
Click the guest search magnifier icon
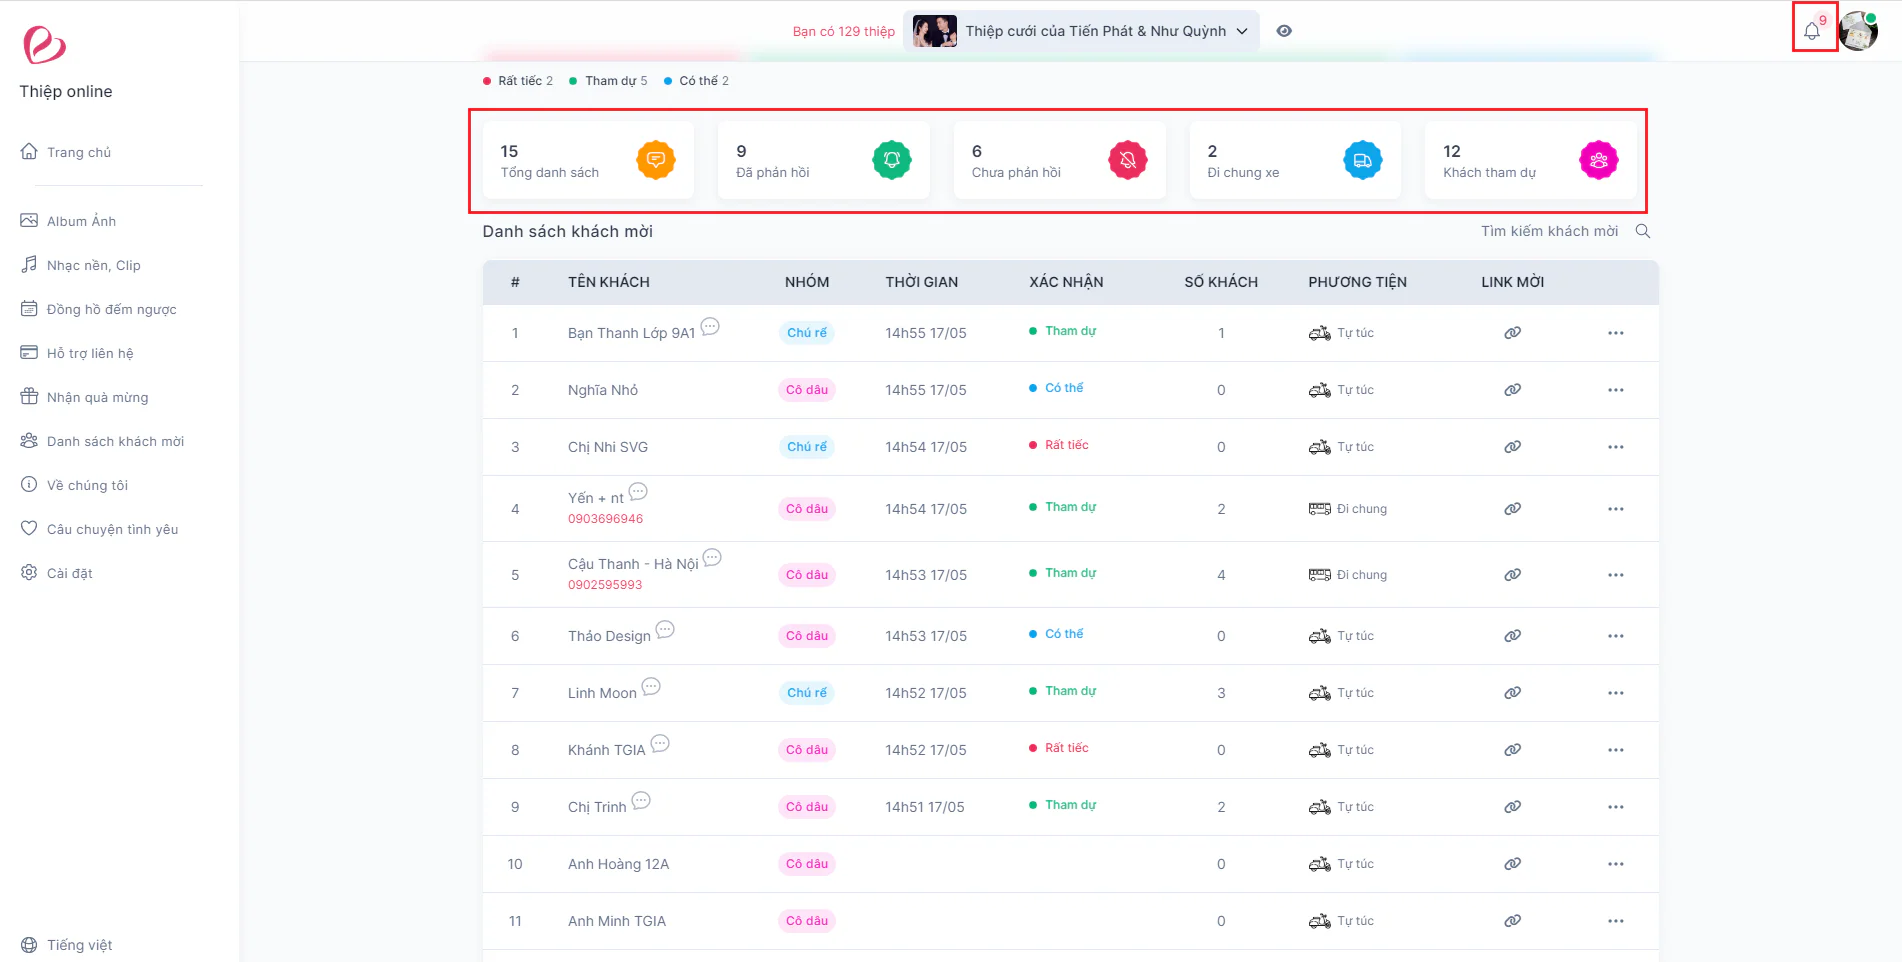click(1643, 231)
